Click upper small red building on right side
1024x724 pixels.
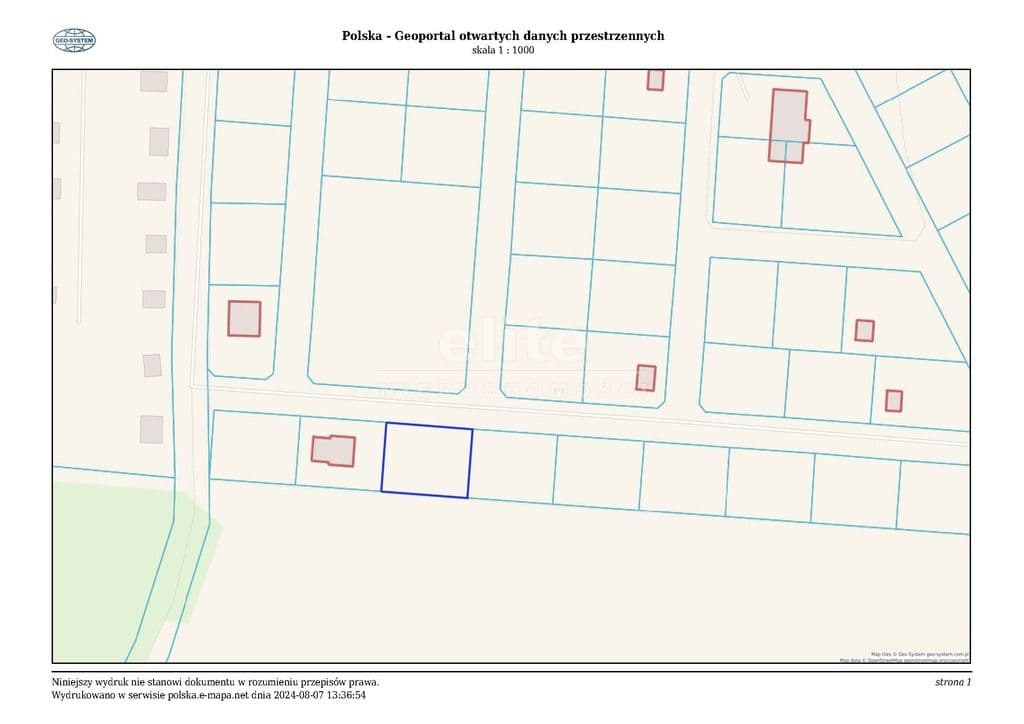click(x=864, y=330)
